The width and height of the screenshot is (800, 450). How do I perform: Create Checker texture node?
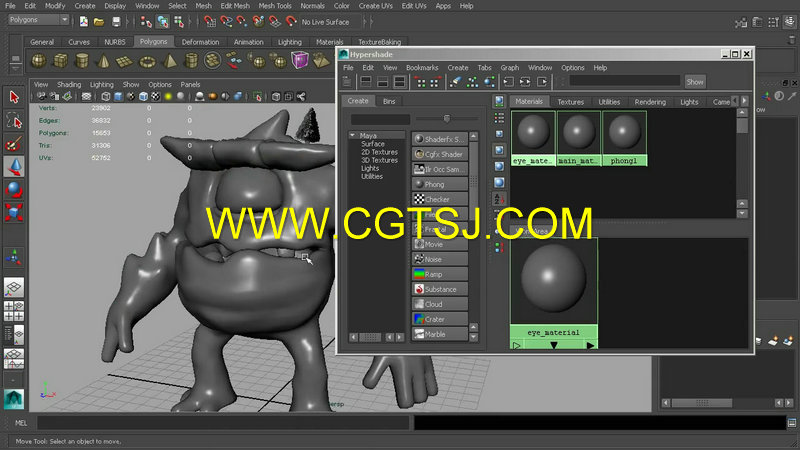pos(440,199)
